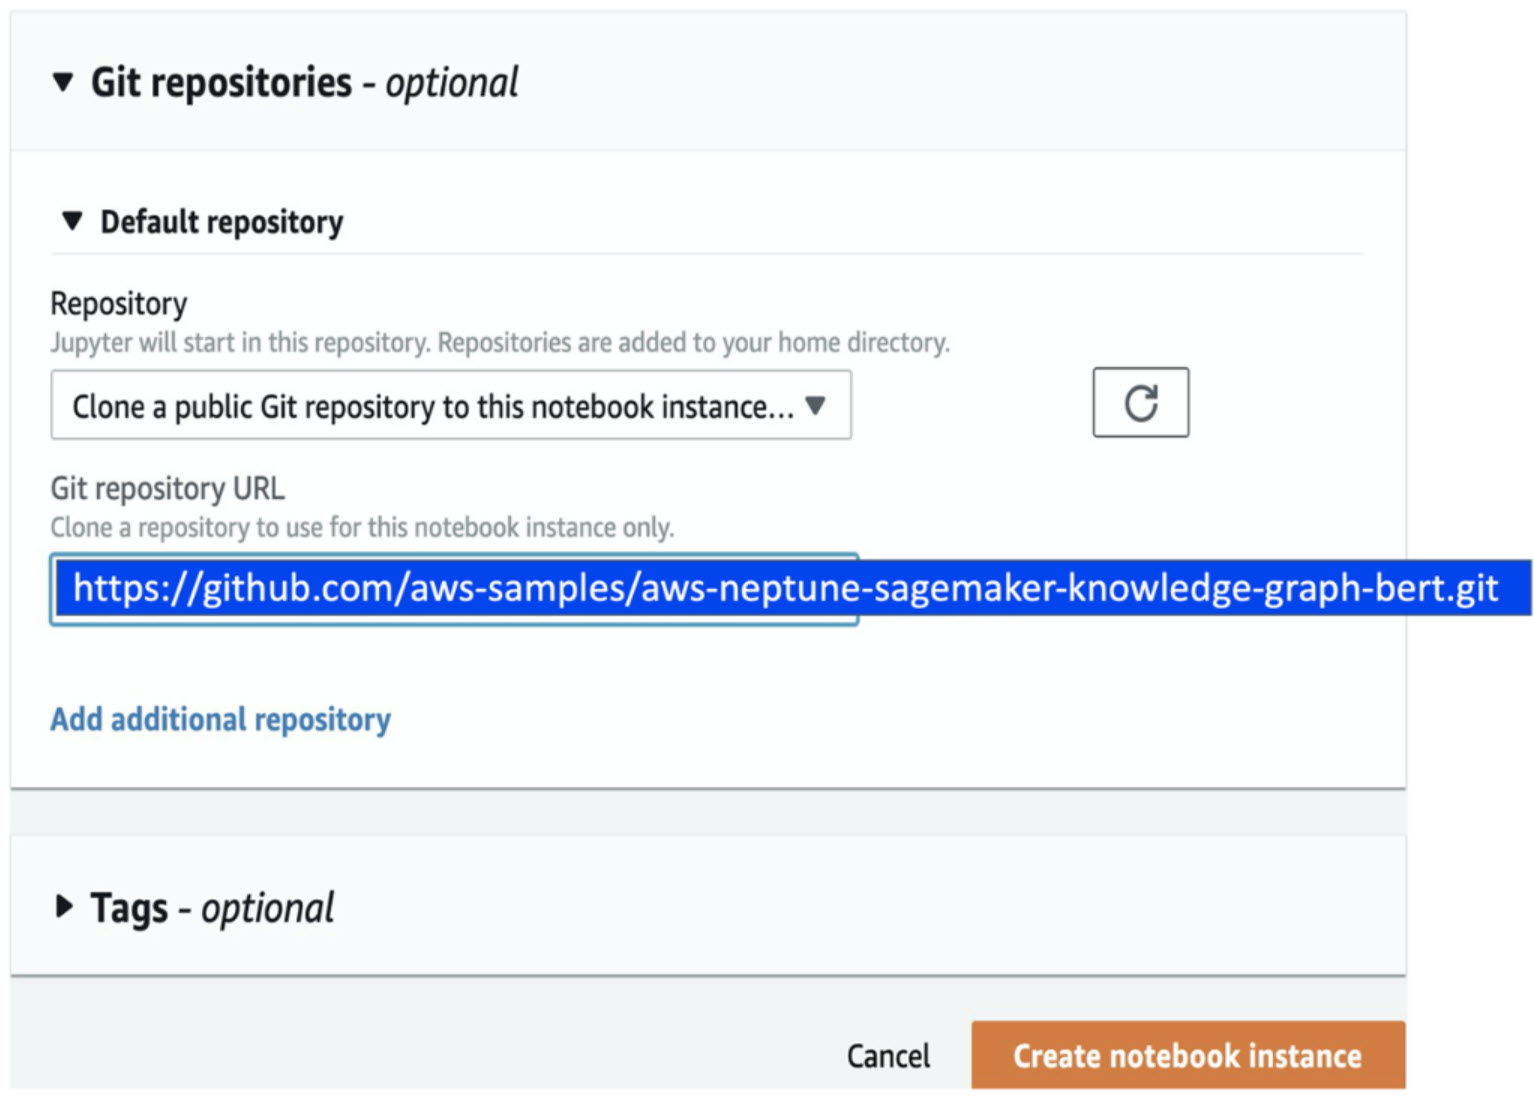Viewport: 1534px width, 1096px height.
Task: Collapse the Default repository disclosure triangle
Action: coord(72,220)
